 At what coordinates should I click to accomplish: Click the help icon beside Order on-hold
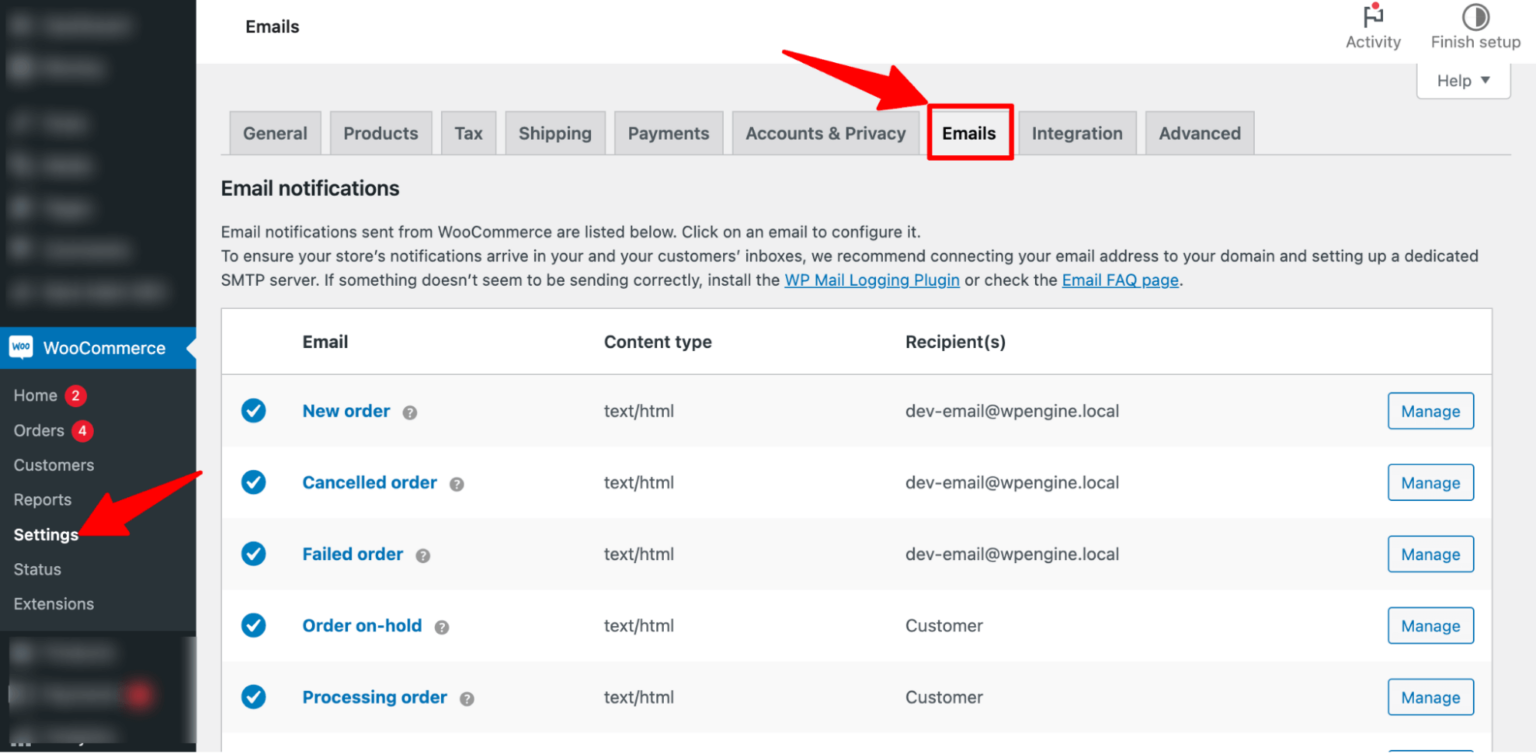[441, 627]
